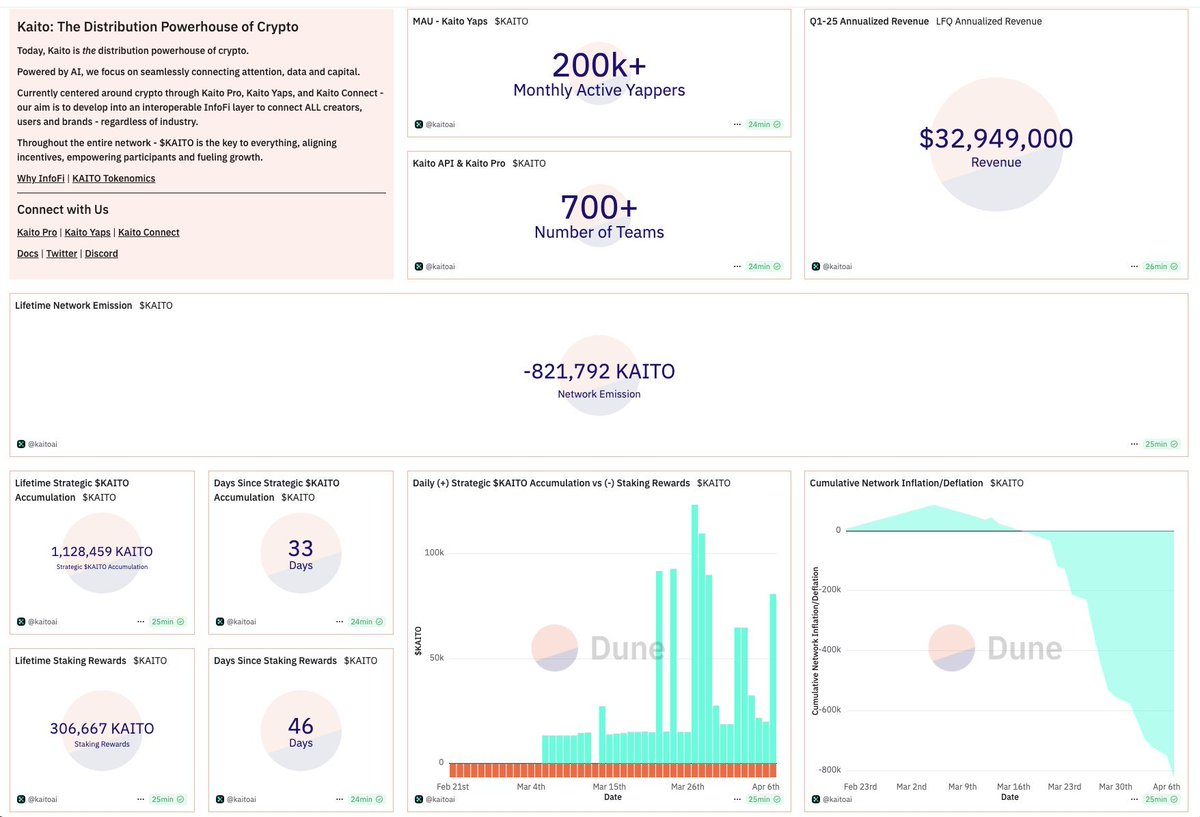1200x817 pixels.
Task: Click the 25min refresh badge on Cumulative Network Inflation/Deflation chart
Action: 1161,799
